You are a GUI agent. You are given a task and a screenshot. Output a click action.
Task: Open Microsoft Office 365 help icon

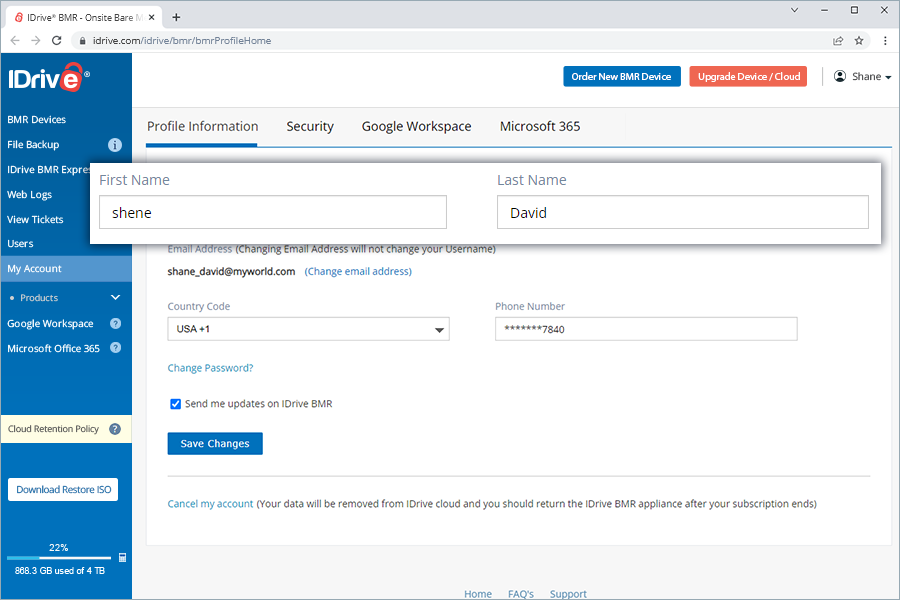tap(115, 348)
